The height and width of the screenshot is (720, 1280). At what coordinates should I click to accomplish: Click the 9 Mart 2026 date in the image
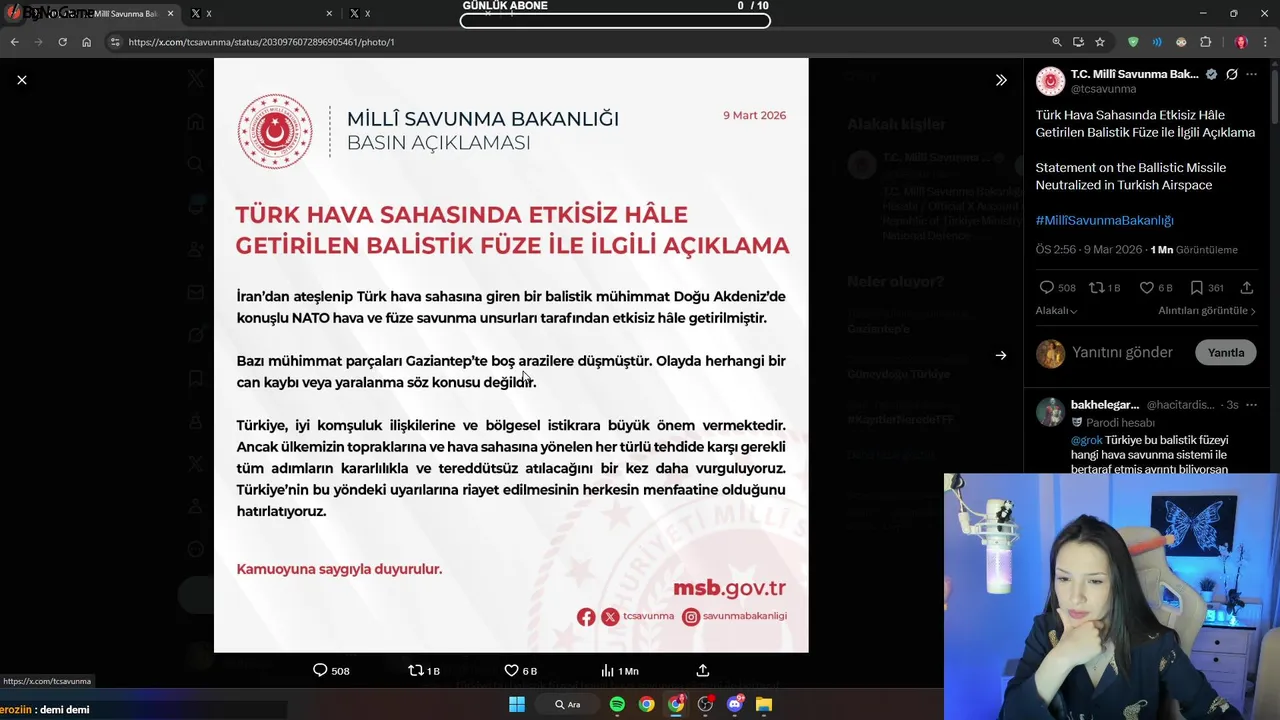click(x=755, y=115)
